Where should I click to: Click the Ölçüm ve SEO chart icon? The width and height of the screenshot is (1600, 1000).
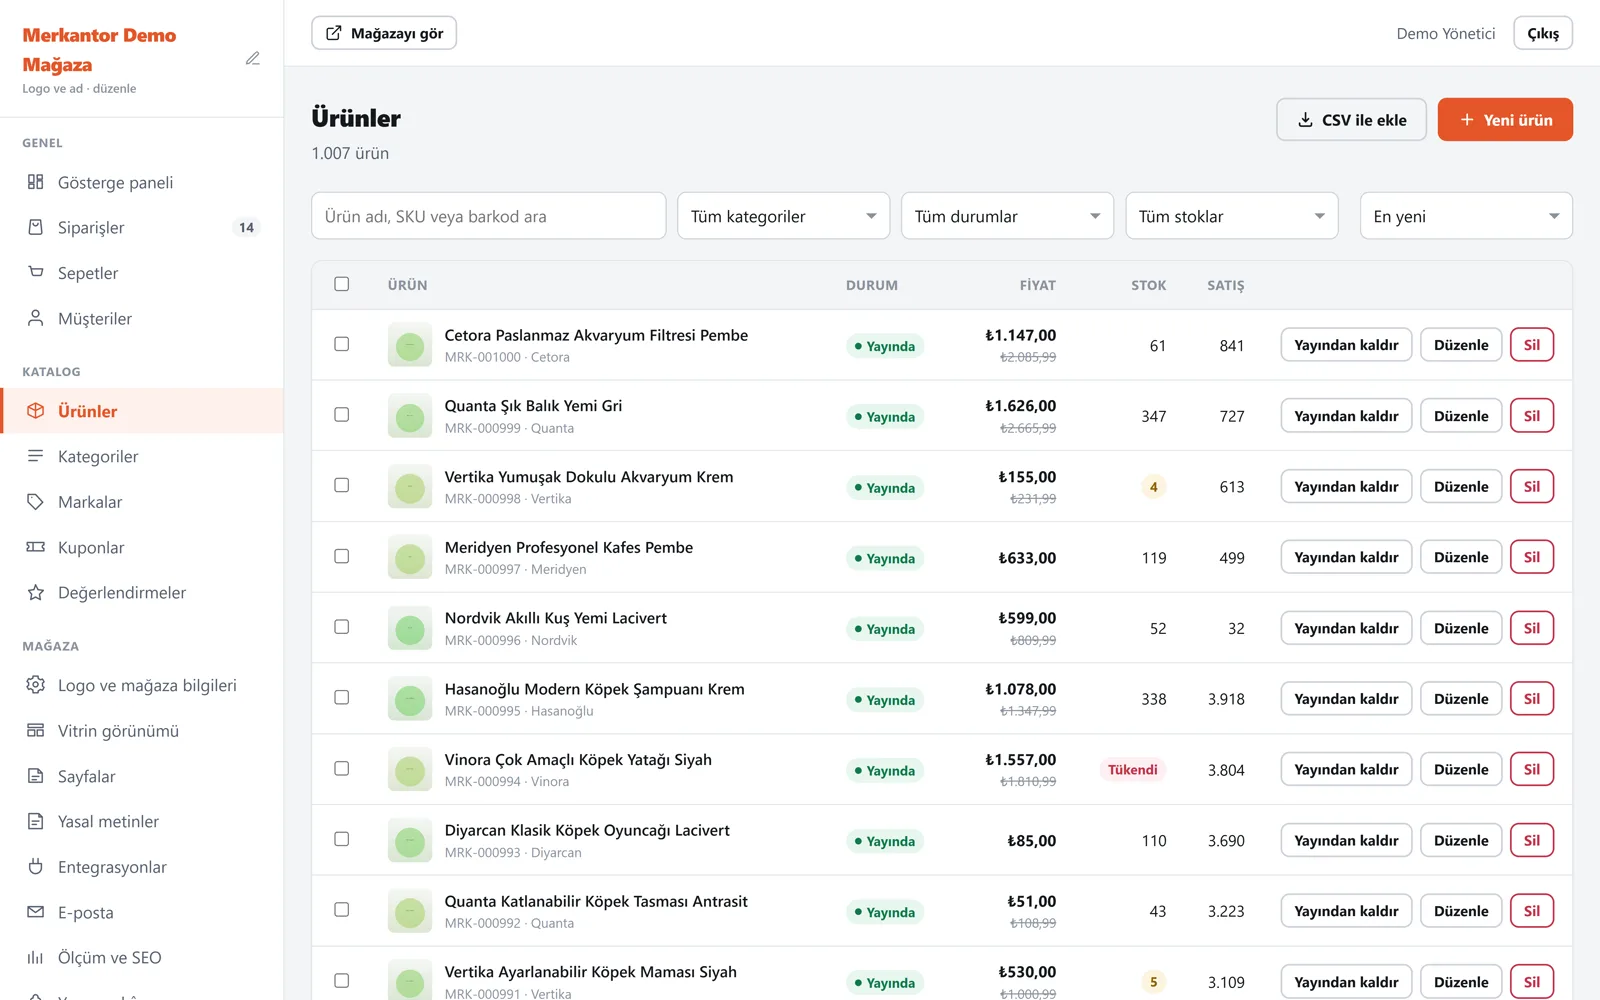coord(36,957)
